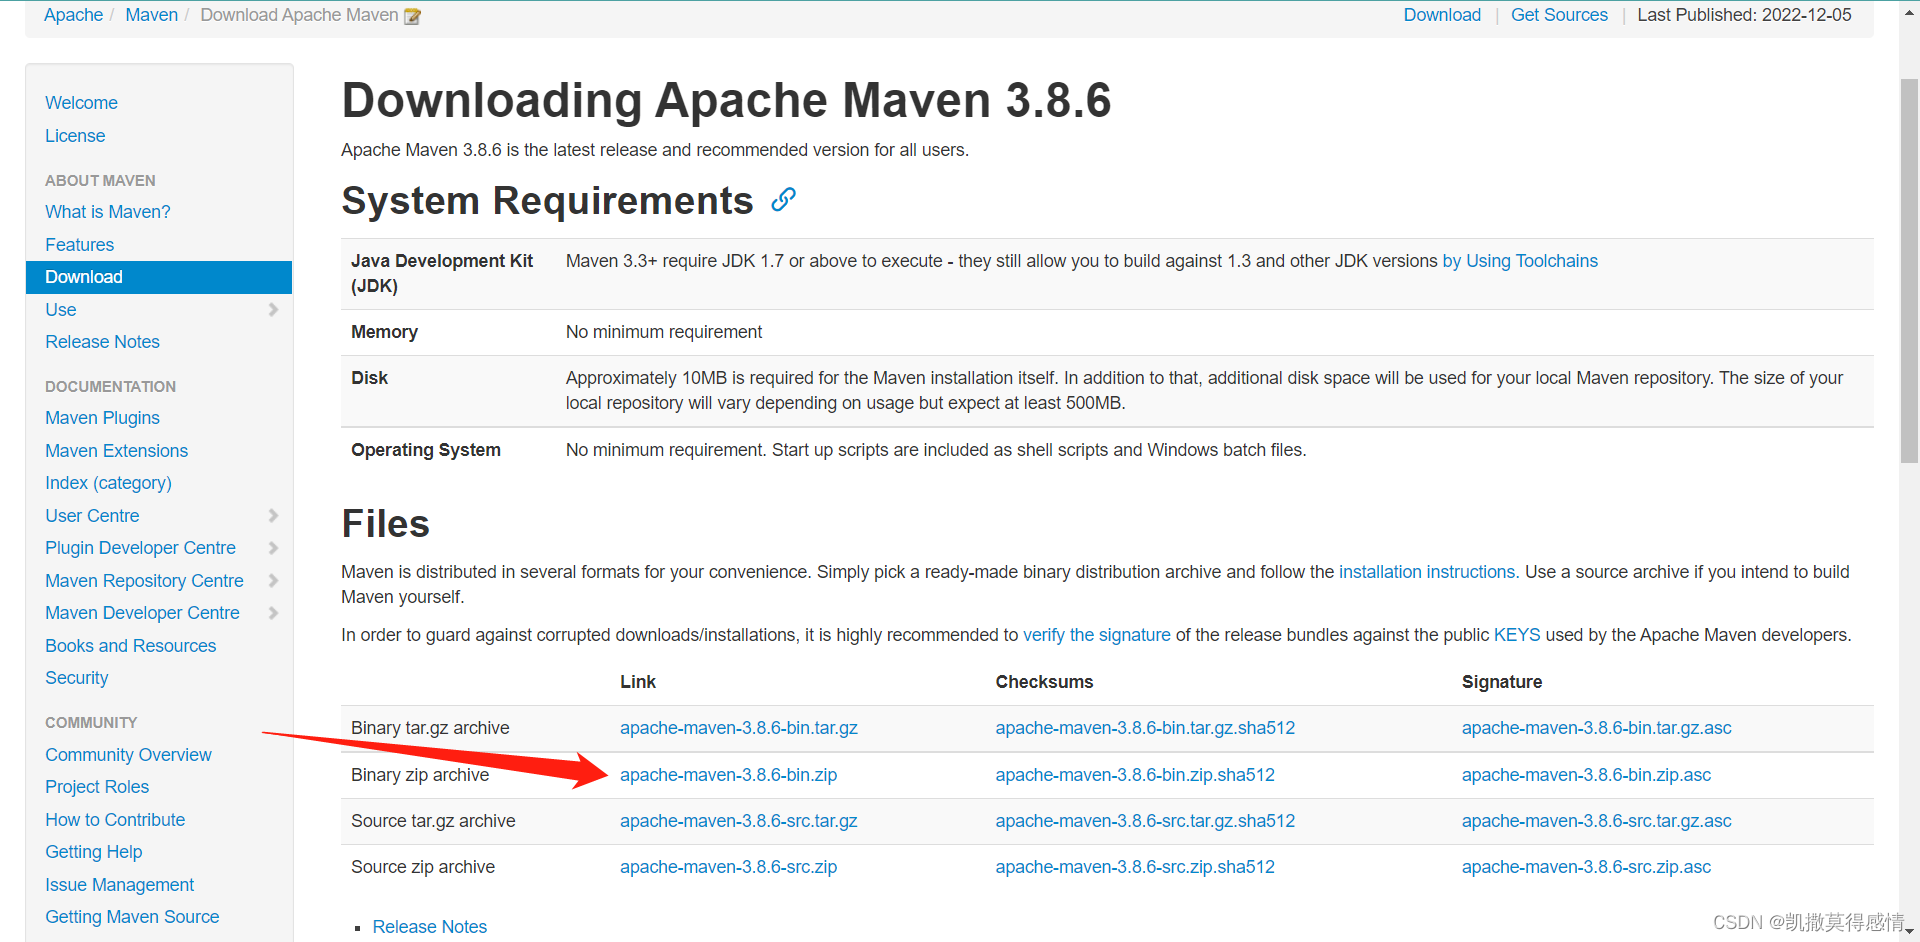
Task: Open Getting Maven Source page
Action: tap(132, 917)
